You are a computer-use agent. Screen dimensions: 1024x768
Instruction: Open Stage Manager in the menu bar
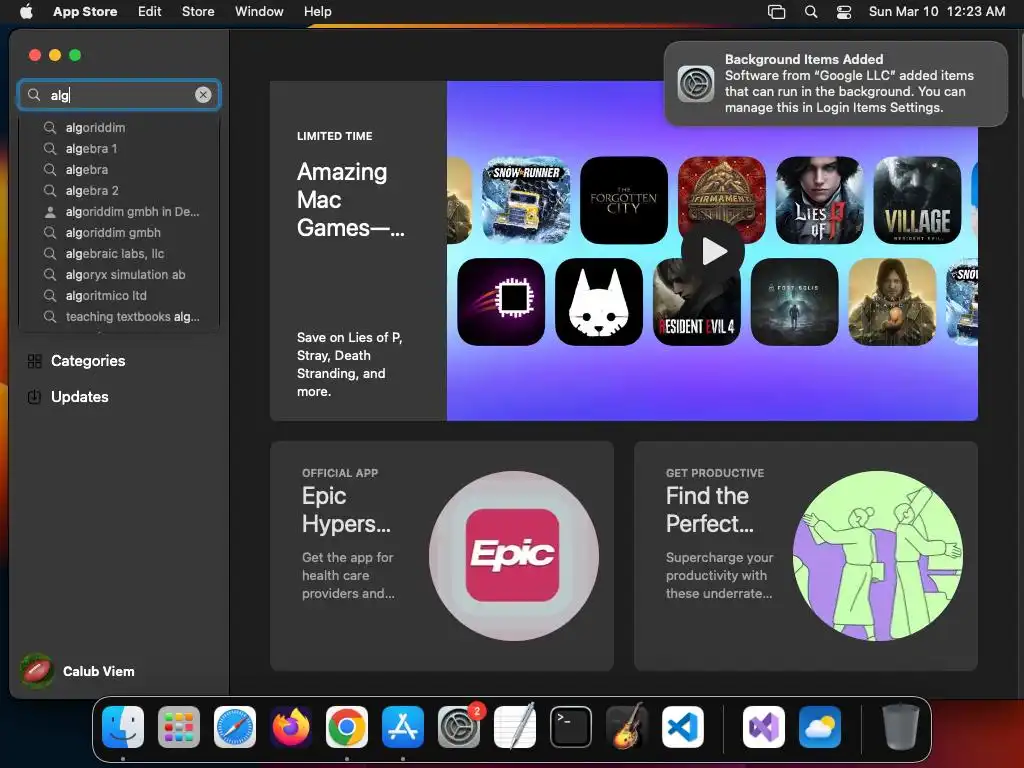point(776,12)
